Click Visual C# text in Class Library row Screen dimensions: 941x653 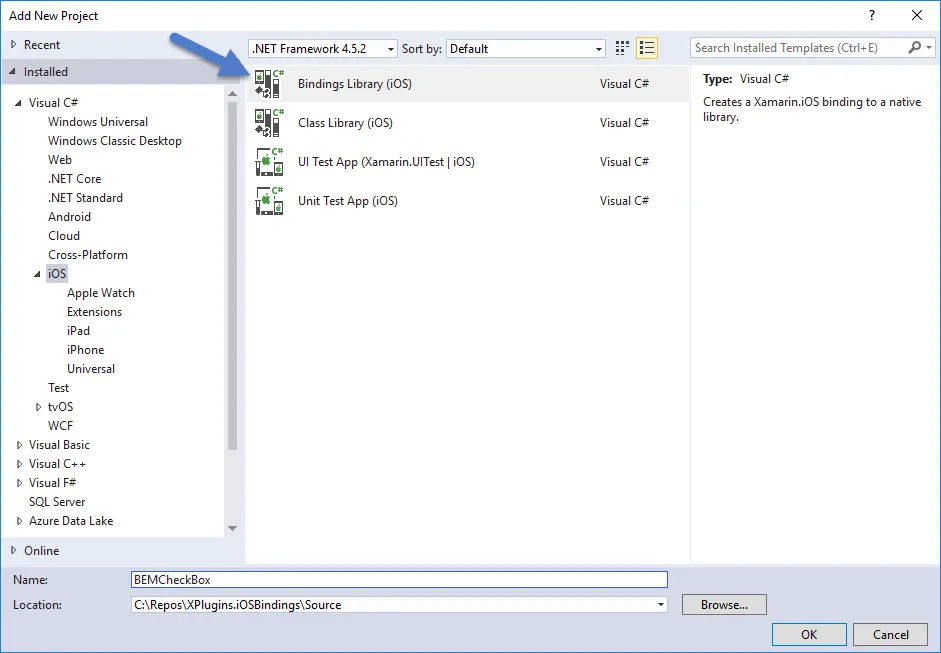coord(624,122)
